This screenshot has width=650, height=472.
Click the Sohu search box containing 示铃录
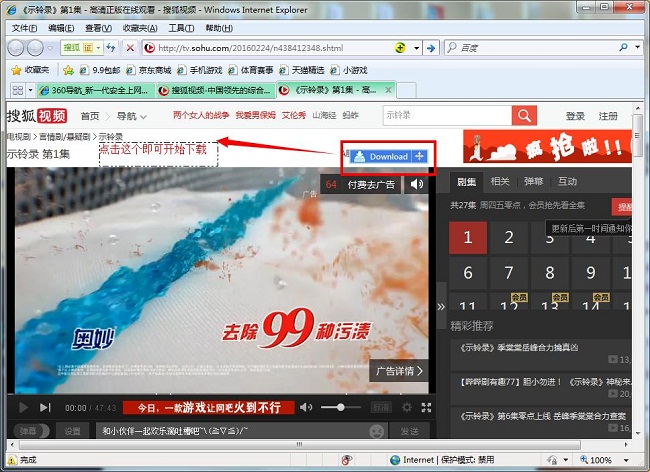pos(448,115)
